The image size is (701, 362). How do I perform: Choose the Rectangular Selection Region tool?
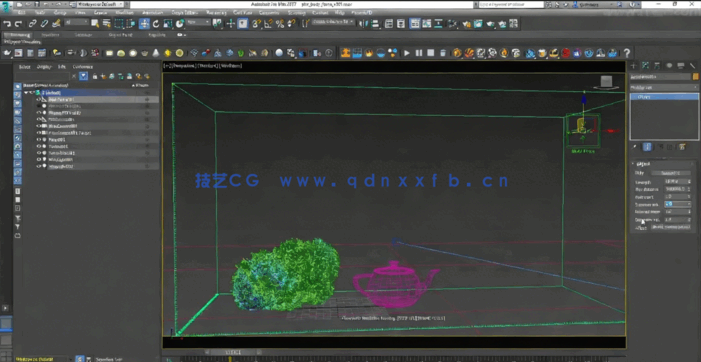tap(119, 24)
